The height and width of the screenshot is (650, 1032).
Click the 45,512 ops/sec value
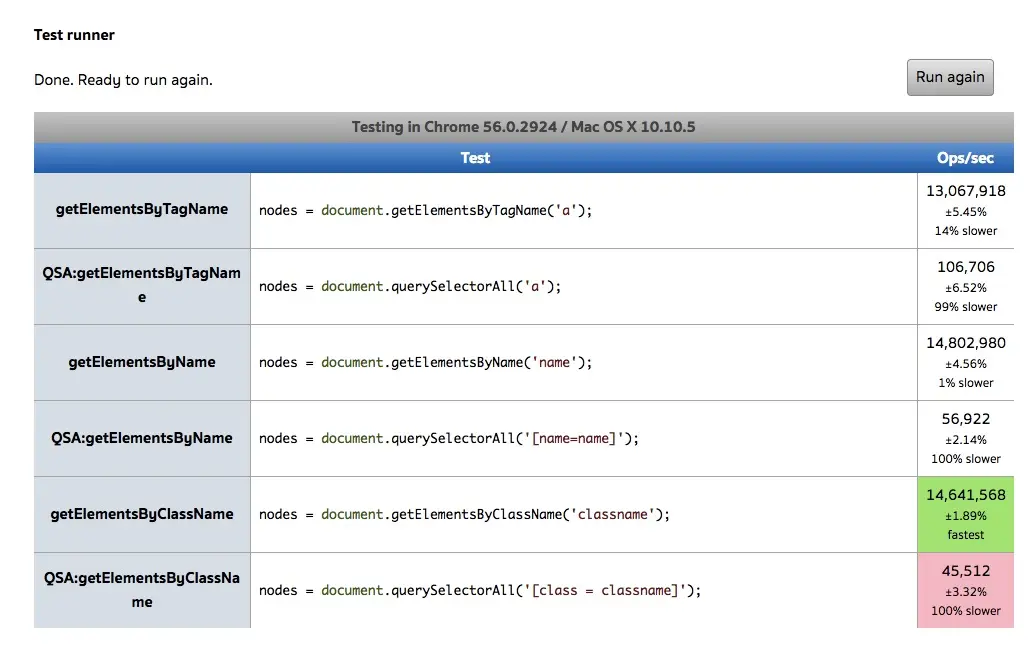966,571
